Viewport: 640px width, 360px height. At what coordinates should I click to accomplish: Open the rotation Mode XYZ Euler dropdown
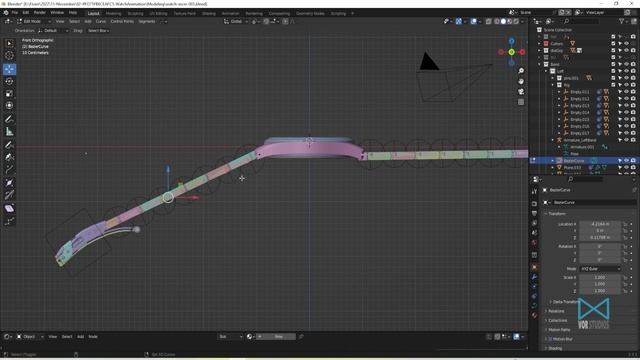tap(600, 269)
